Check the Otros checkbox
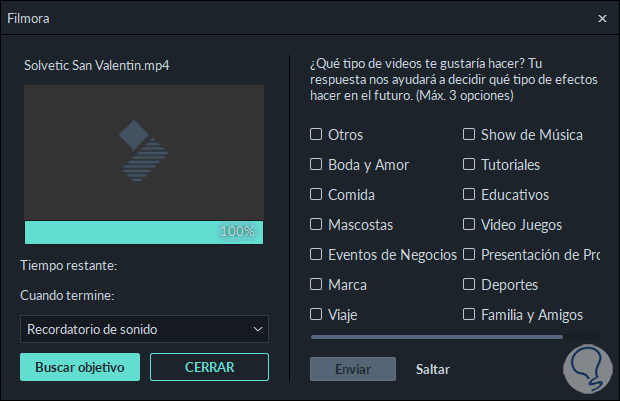Image resolution: width=620 pixels, height=401 pixels. [316, 134]
